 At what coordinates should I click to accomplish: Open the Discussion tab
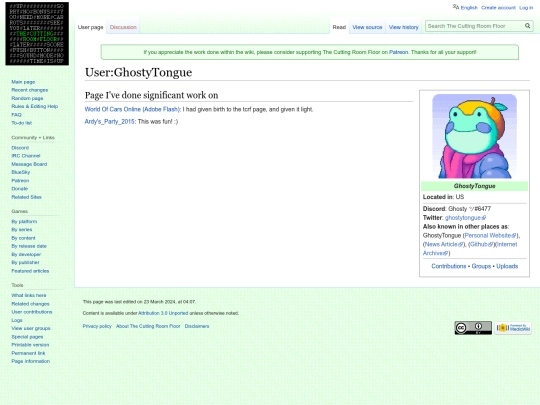[123, 27]
